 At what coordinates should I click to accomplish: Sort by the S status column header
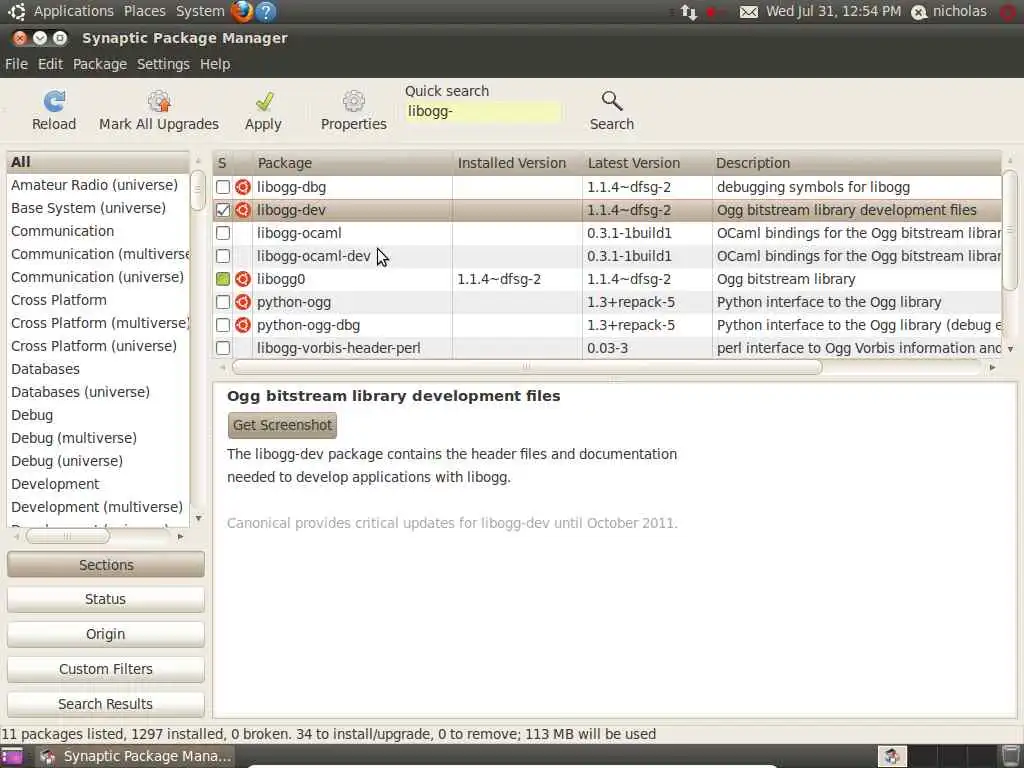point(222,163)
